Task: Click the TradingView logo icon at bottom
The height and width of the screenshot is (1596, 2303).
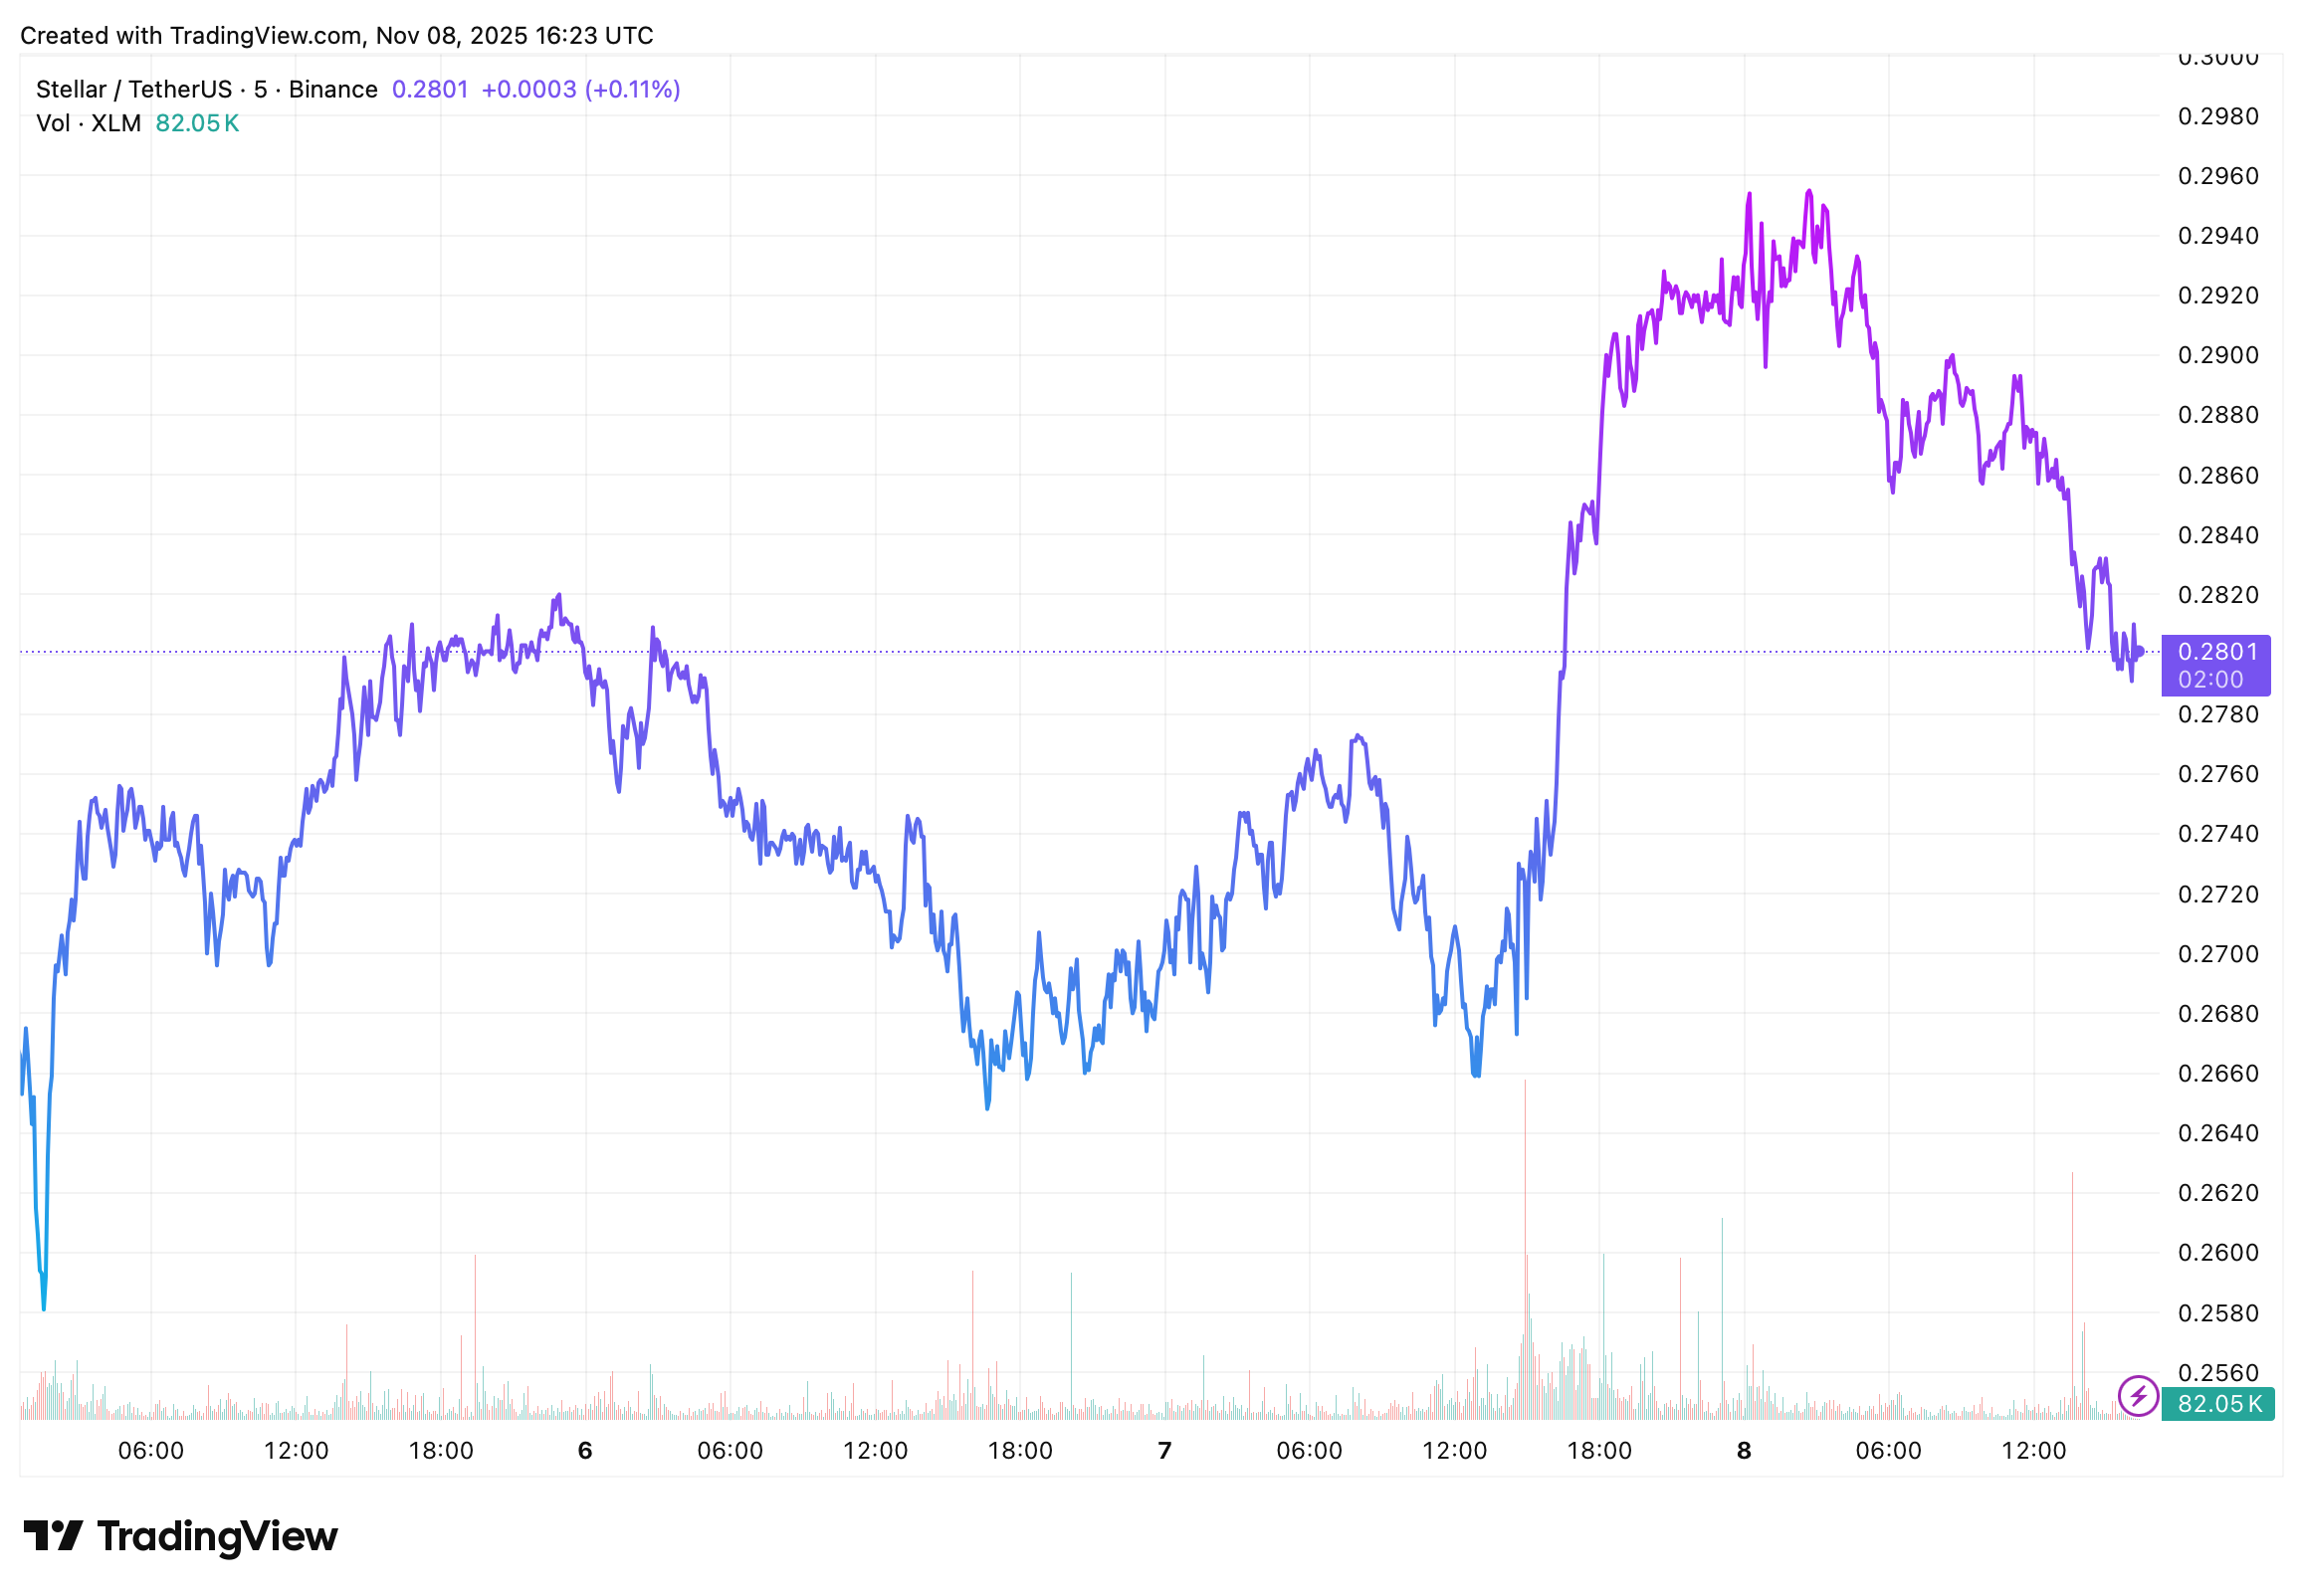Action: pos(53,1535)
